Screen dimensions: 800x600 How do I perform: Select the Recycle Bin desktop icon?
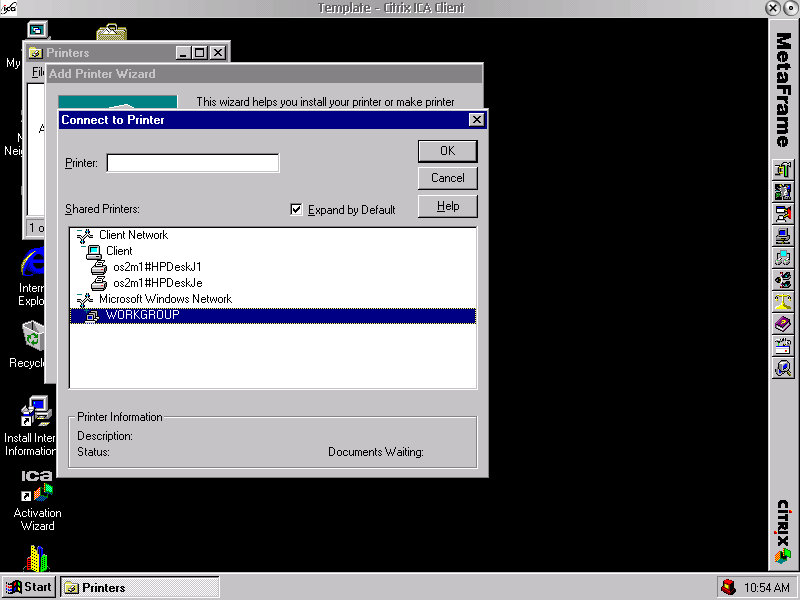pyautogui.click(x=33, y=336)
